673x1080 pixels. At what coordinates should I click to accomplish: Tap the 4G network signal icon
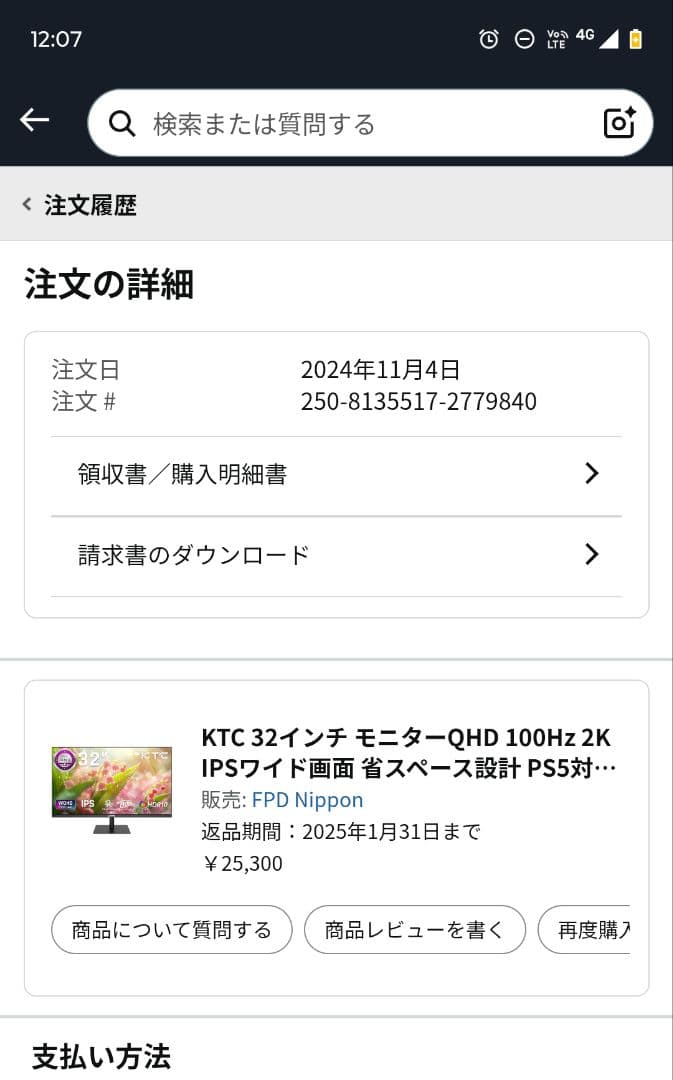pyautogui.click(x=585, y=39)
